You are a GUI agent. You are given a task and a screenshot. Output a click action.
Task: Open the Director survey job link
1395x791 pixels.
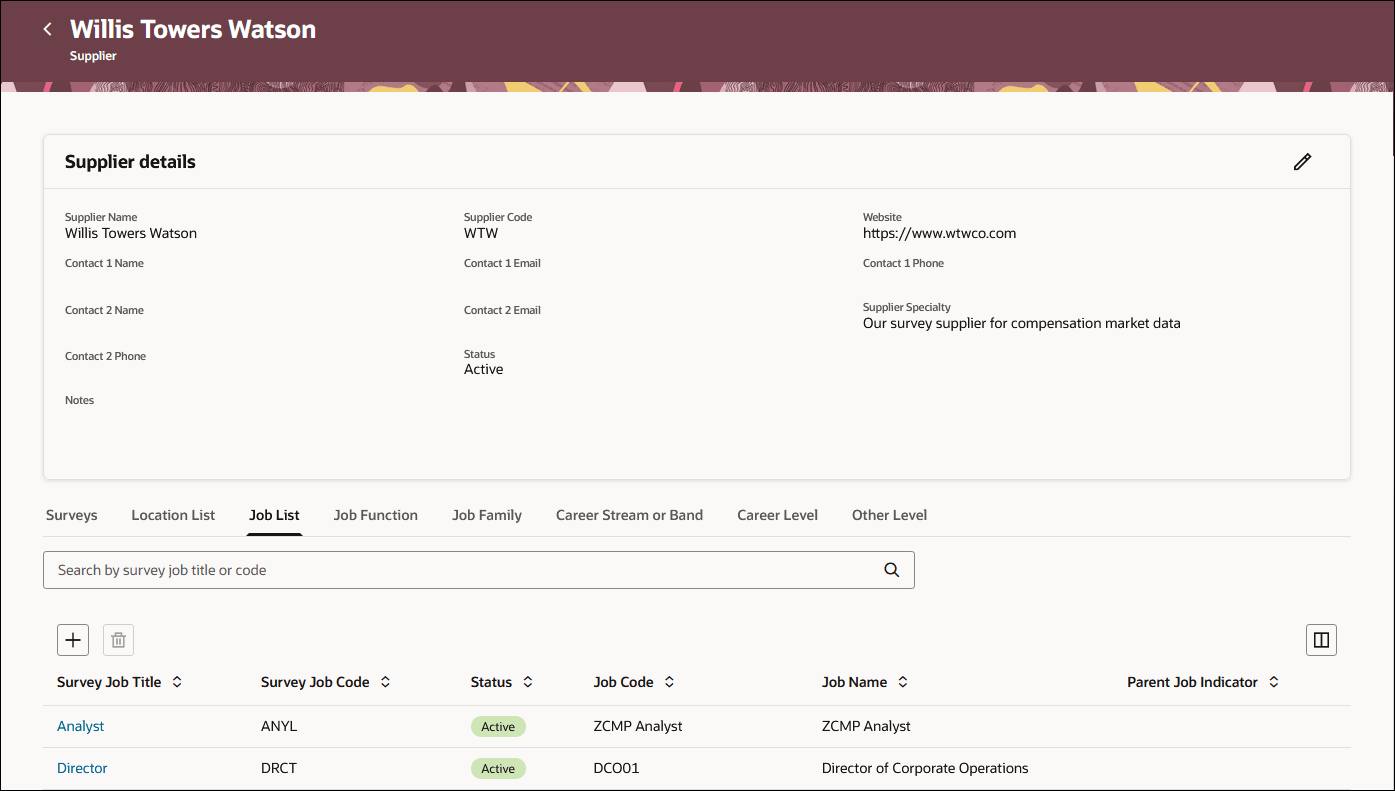(x=81, y=768)
